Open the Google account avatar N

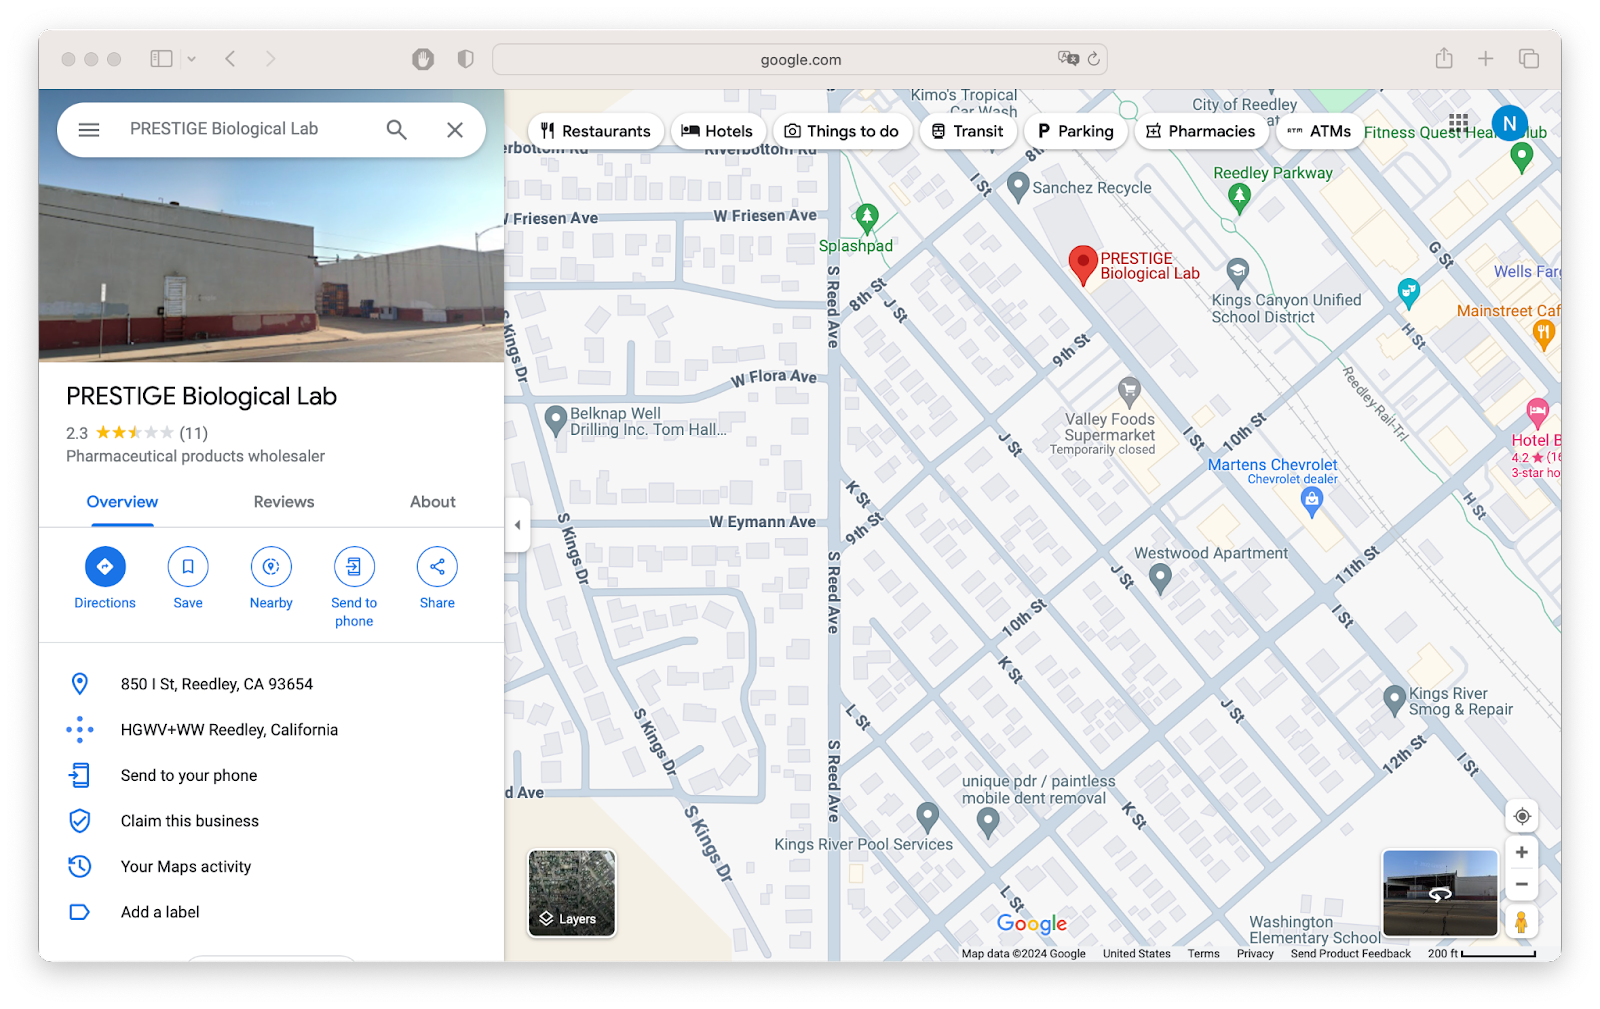pos(1510,124)
